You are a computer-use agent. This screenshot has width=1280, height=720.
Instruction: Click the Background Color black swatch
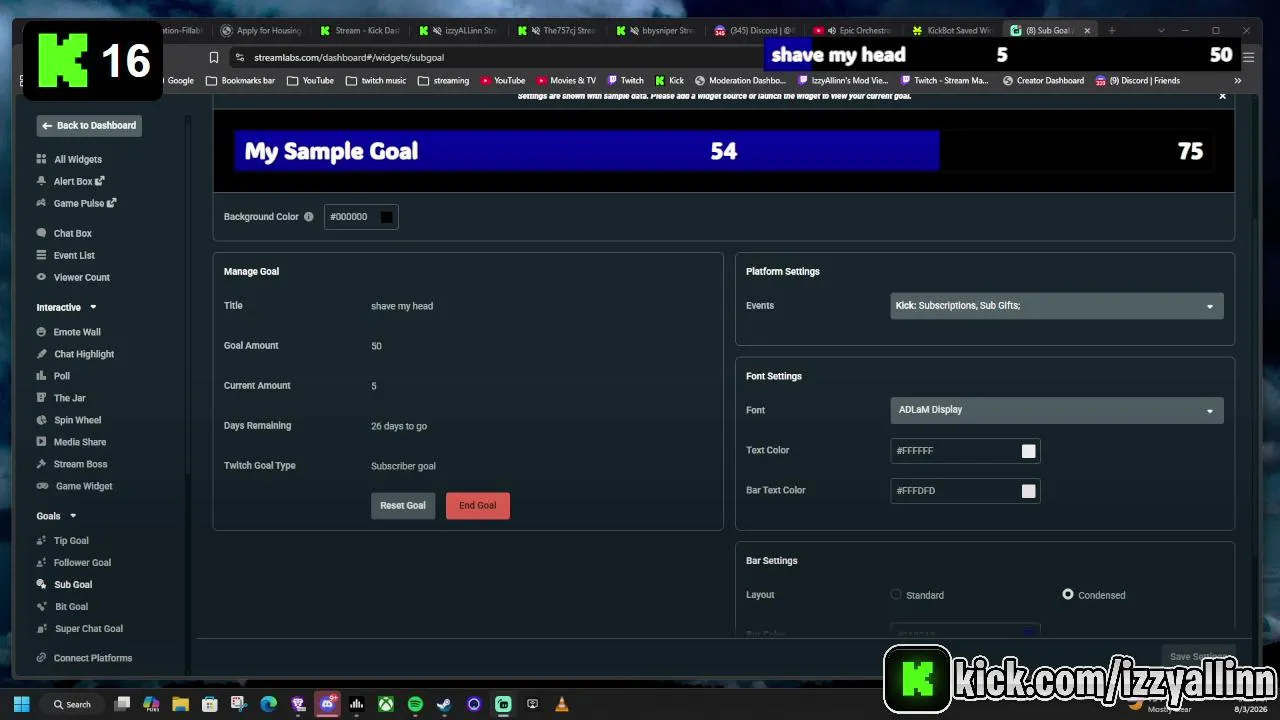(x=387, y=217)
